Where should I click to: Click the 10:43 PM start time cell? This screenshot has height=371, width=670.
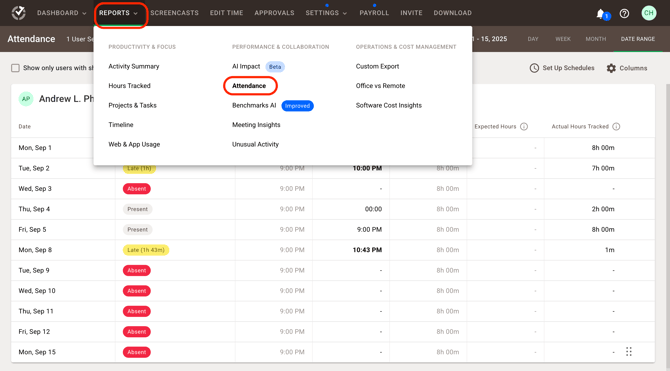tap(367, 250)
